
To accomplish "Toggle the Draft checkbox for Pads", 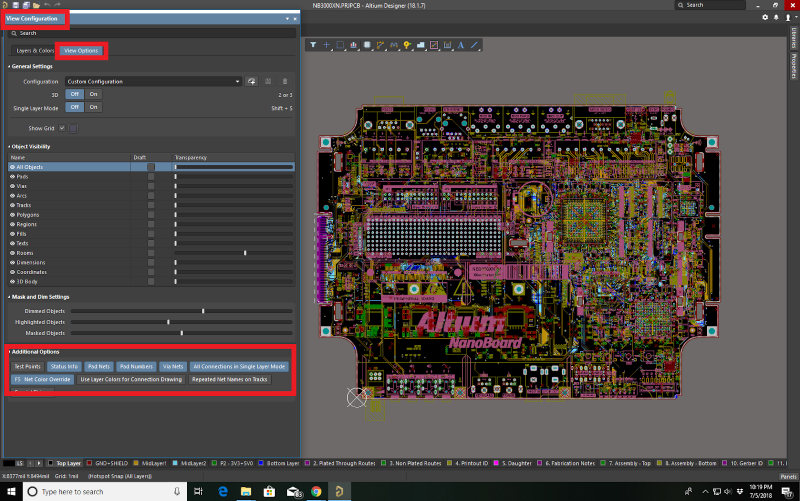I will click(x=151, y=176).
